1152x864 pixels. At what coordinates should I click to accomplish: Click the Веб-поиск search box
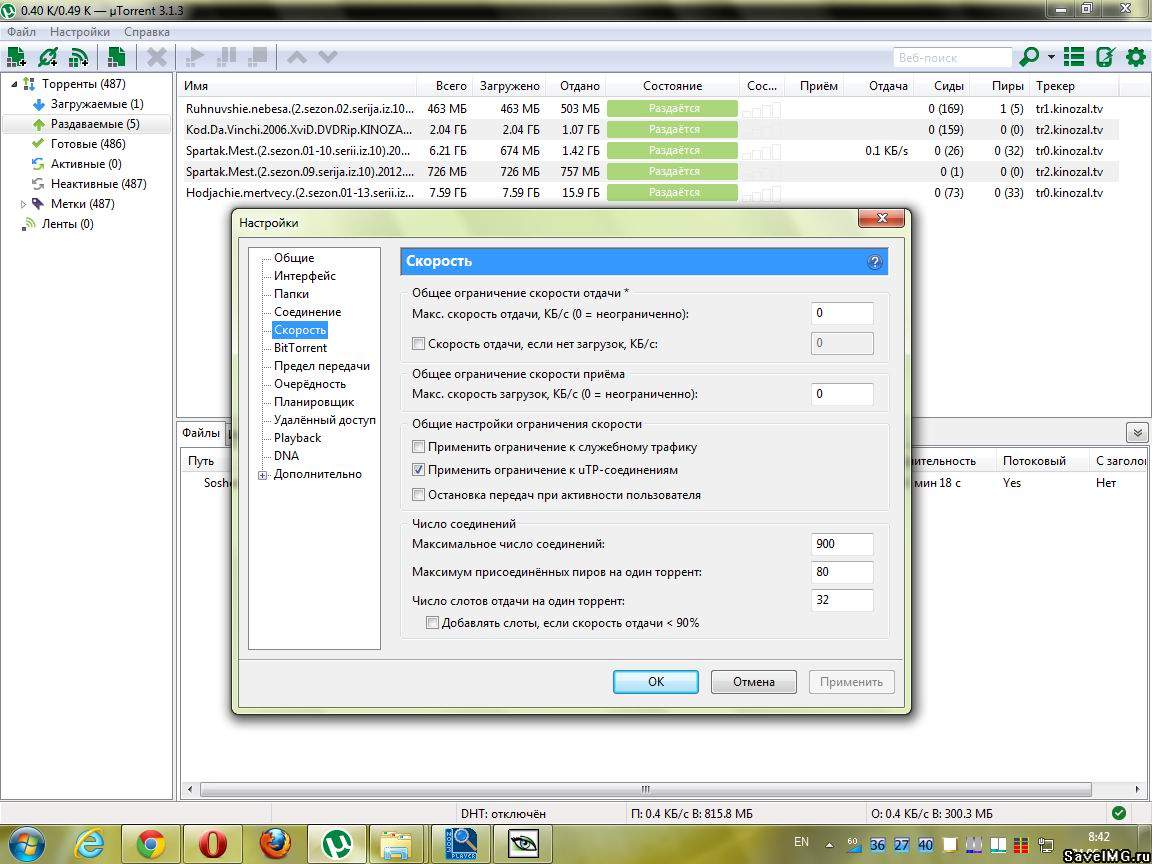pyautogui.click(x=952, y=57)
